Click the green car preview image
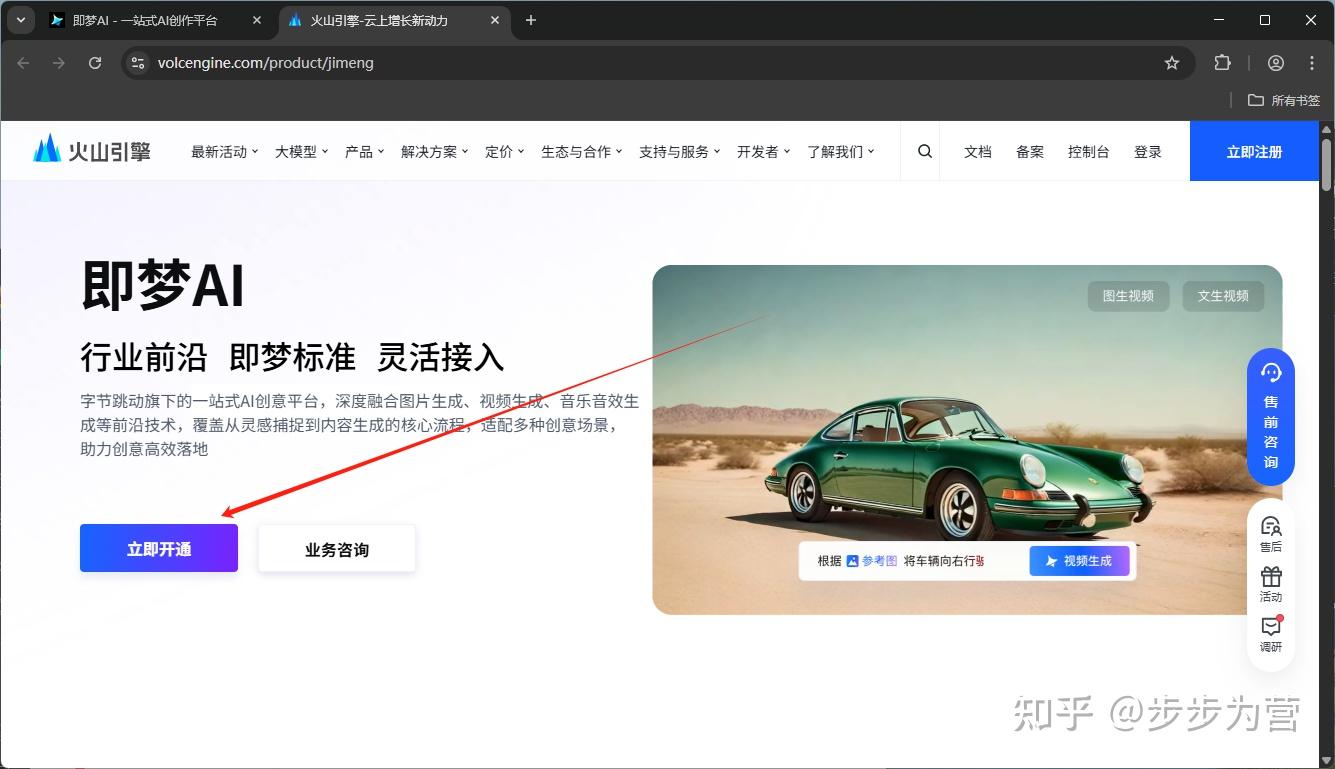Image resolution: width=1335 pixels, height=769 pixels. pos(967,439)
